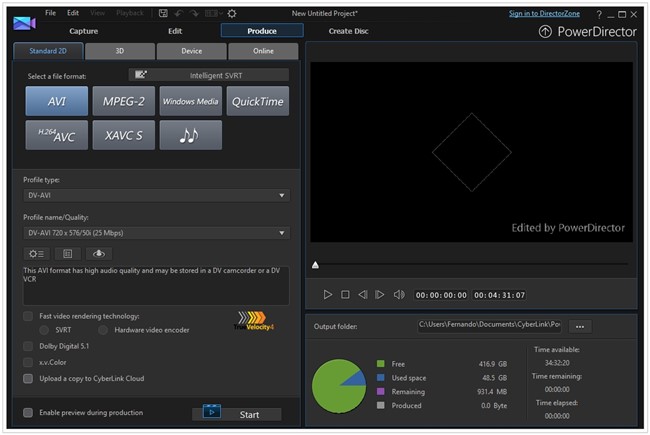Switch to the Create Disc module

(x=349, y=31)
